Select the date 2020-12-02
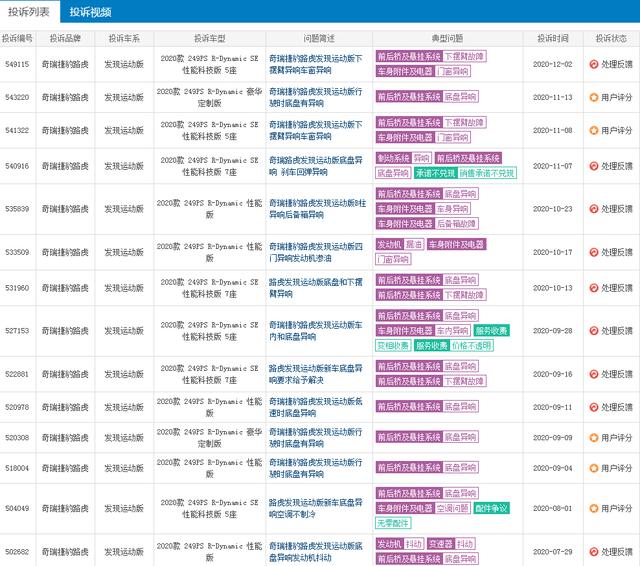Screen dimensions: 640x566 [x=553, y=64]
